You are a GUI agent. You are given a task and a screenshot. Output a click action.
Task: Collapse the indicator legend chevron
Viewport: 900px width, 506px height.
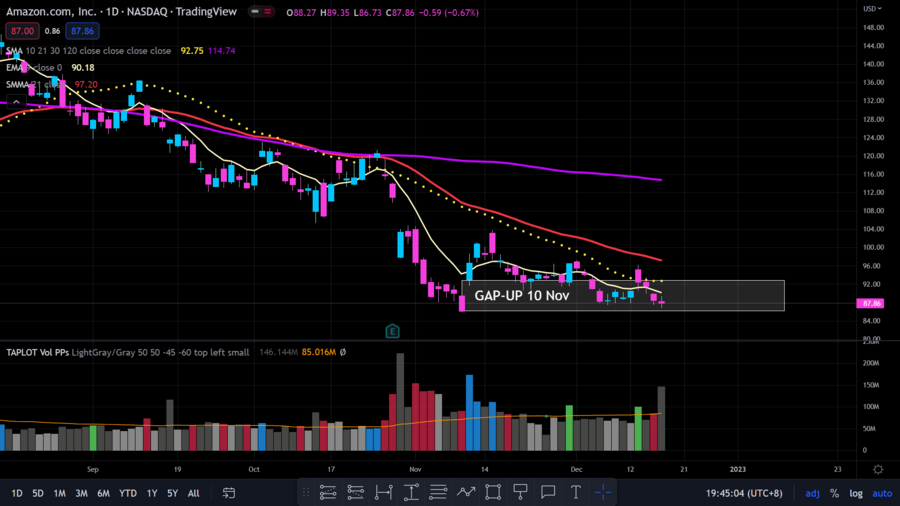point(16,102)
